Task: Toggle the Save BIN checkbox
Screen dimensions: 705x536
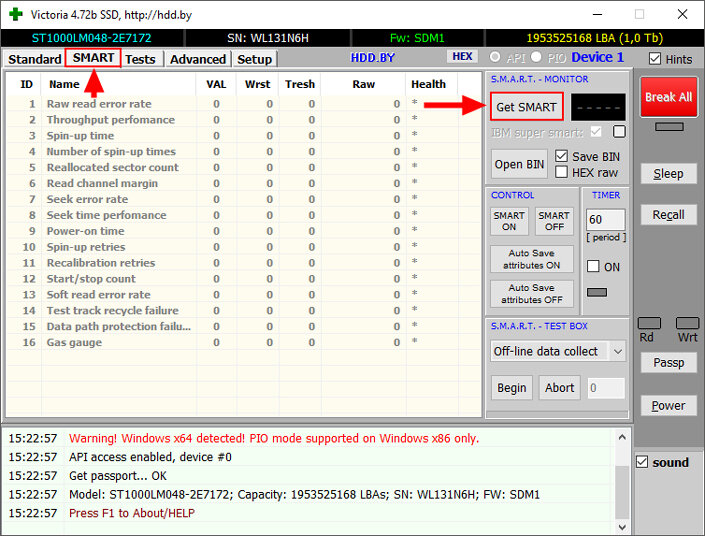Action: point(561,156)
